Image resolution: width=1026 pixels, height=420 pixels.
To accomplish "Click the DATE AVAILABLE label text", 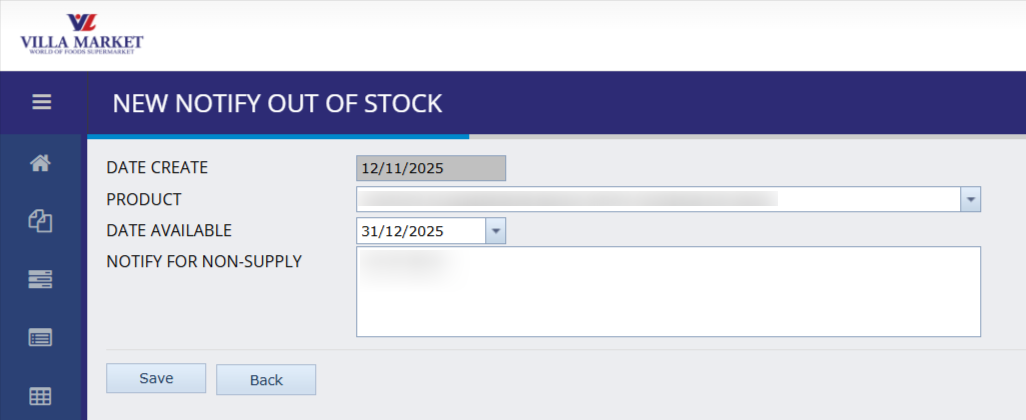I will click(x=169, y=230).
